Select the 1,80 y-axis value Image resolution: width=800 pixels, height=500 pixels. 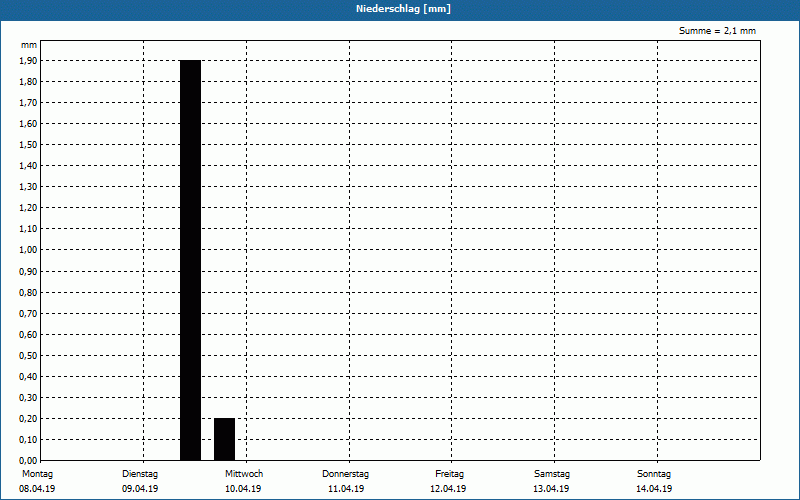point(28,82)
